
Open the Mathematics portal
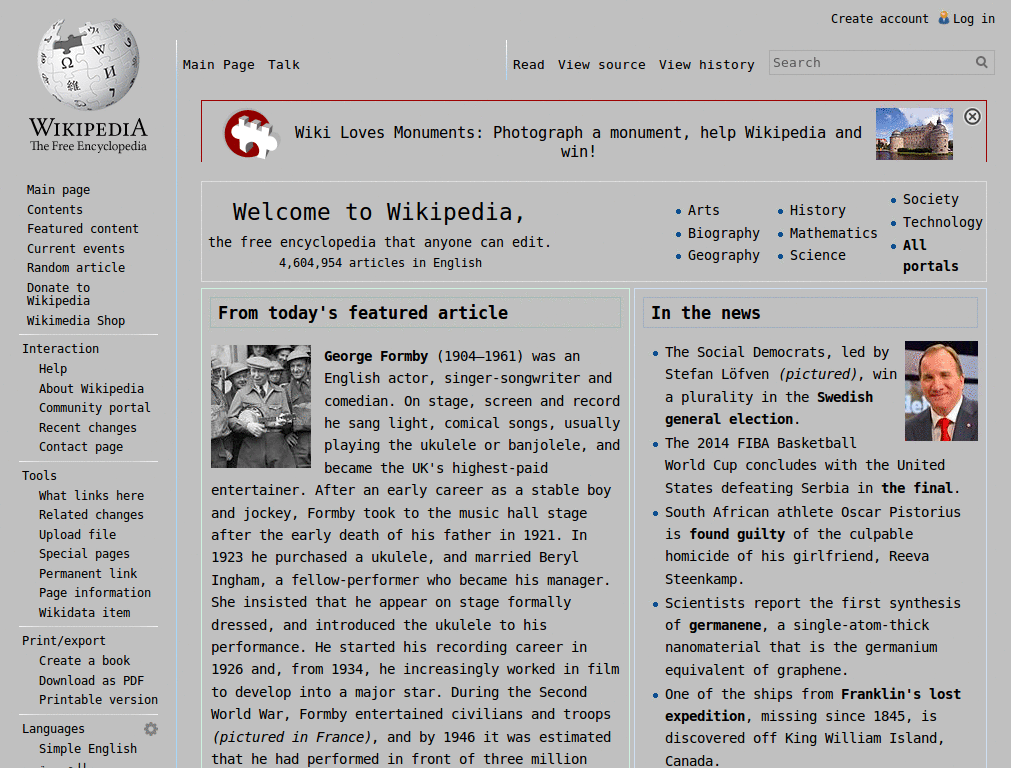coord(833,233)
